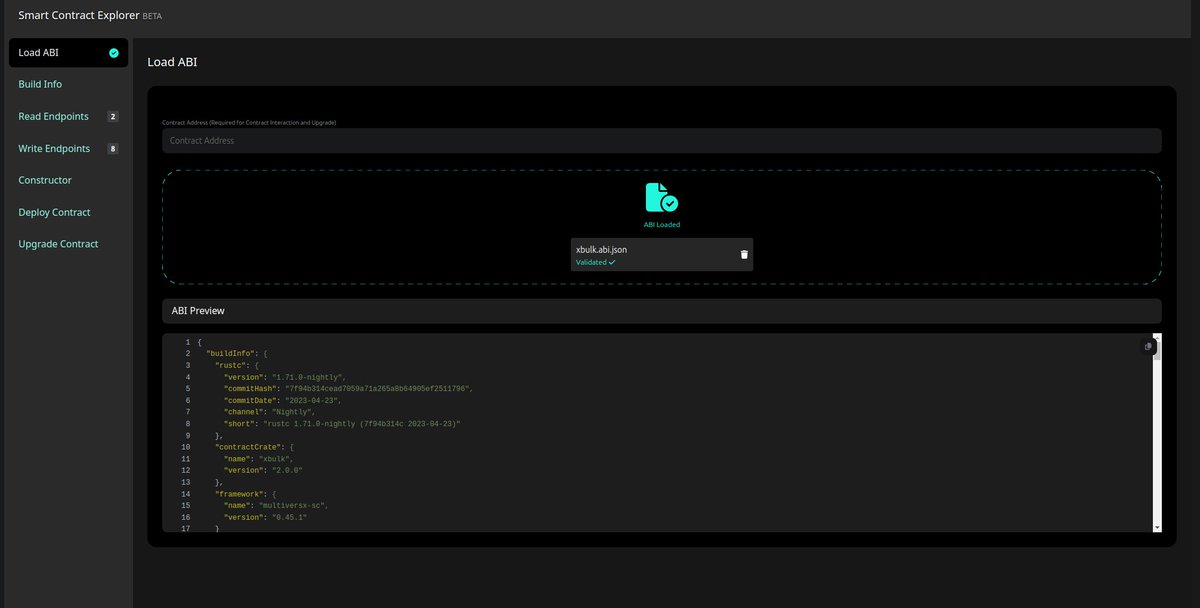Image resolution: width=1200 pixels, height=608 pixels.
Task: Go to Read Endpoints
Action: [53, 117]
